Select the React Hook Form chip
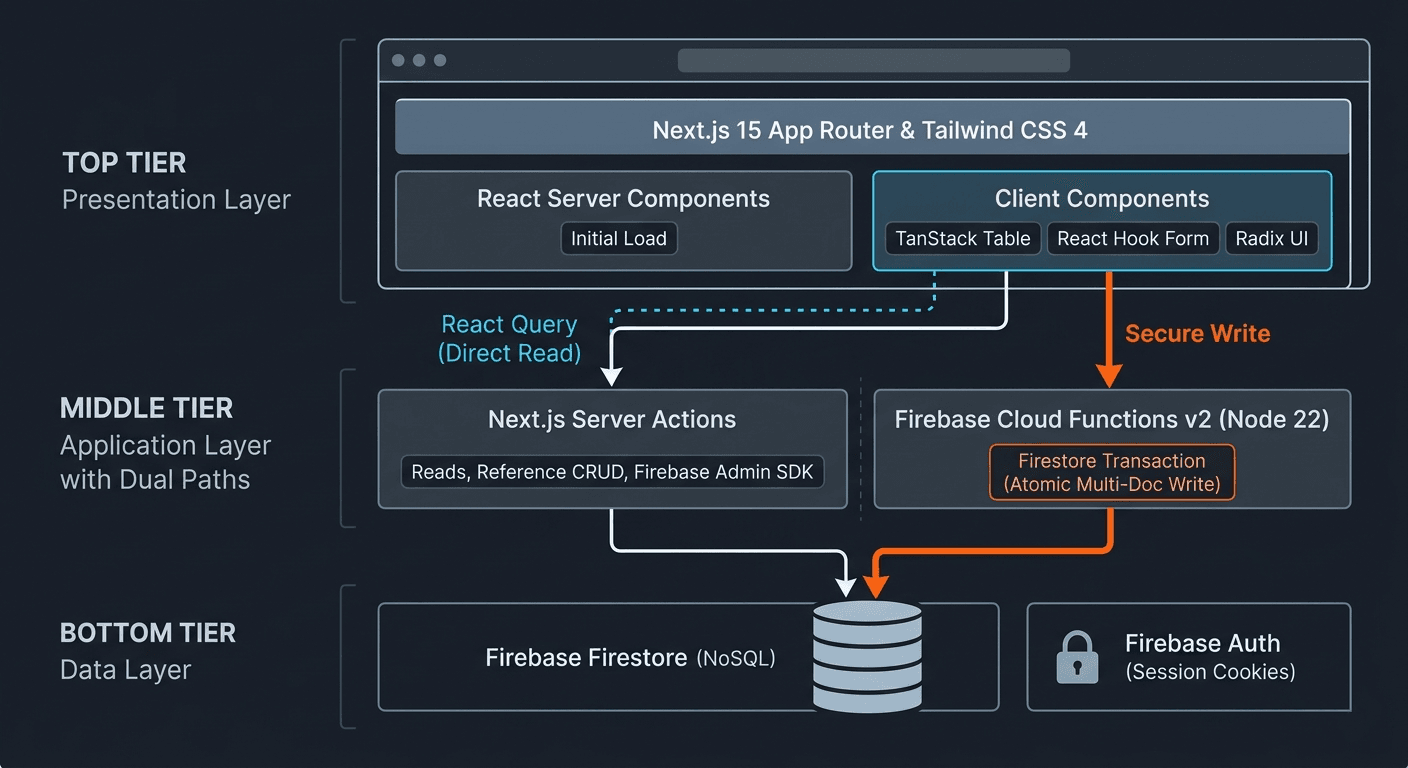Screen dimensions: 1408x768 (1133, 239)
